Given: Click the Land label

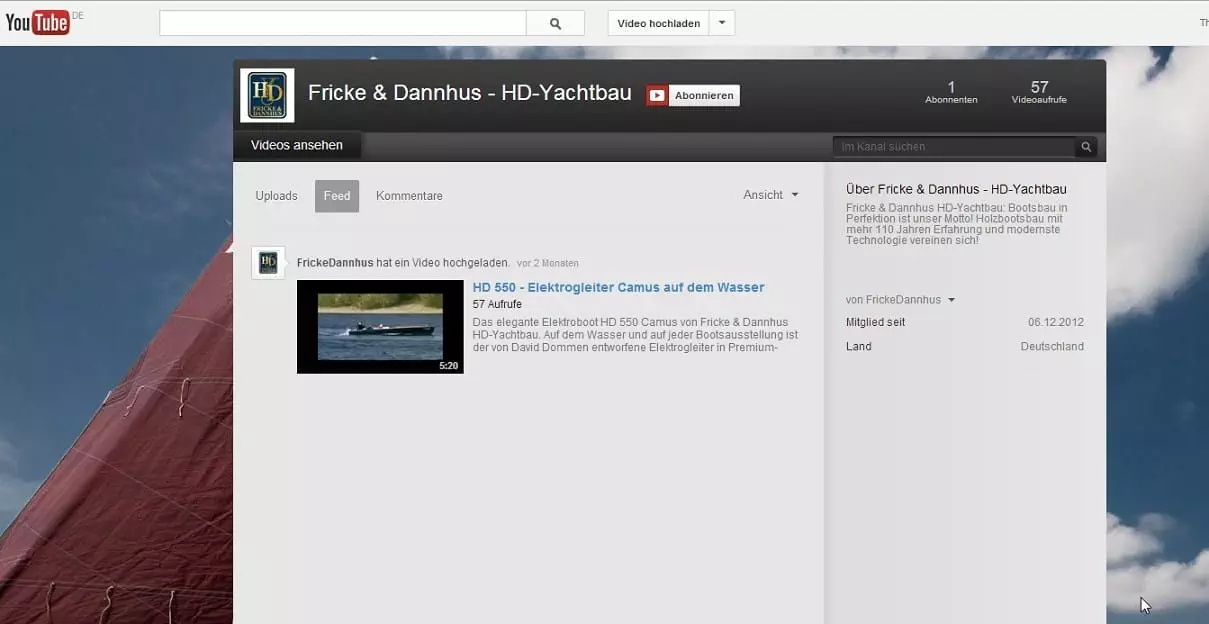Looking at the screenshot, I should pos(858,347).
